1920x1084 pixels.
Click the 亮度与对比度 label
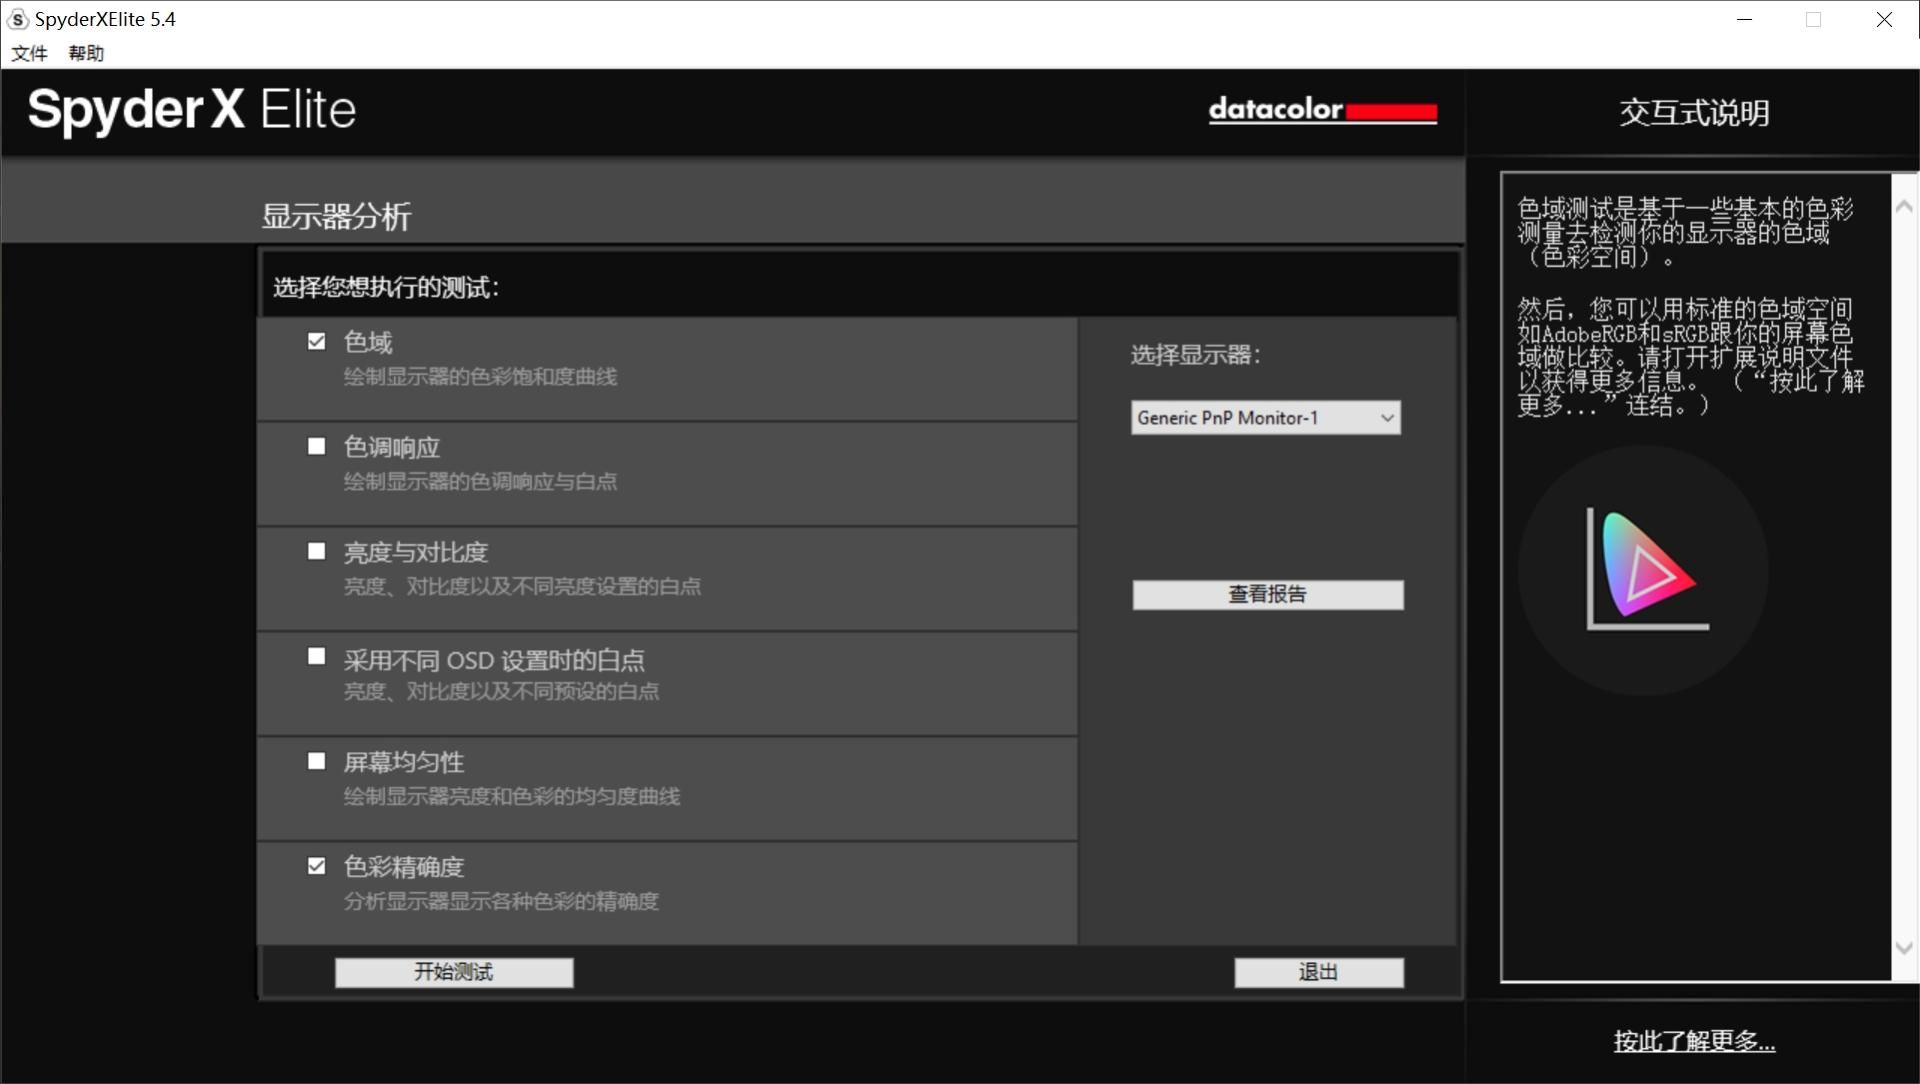point(416,552)
